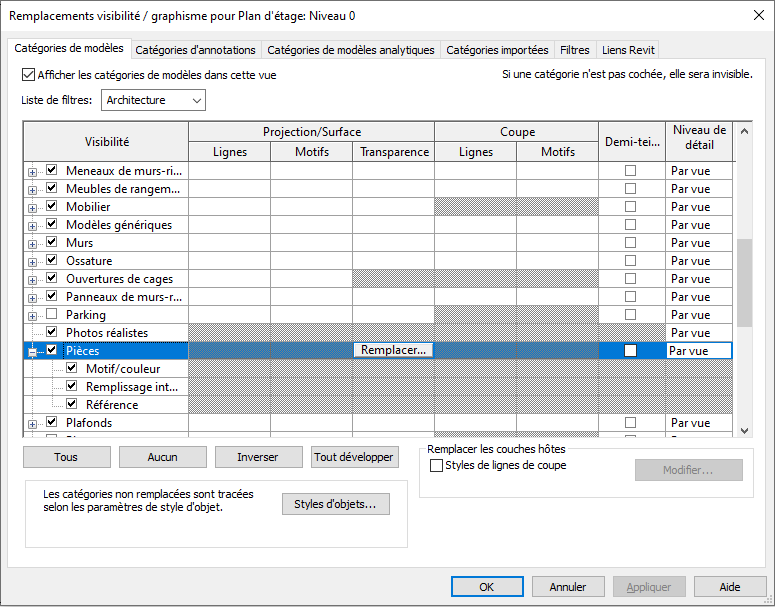
Task: Click Remplacer button for Pièces transparency
Action: pos(393,351)
